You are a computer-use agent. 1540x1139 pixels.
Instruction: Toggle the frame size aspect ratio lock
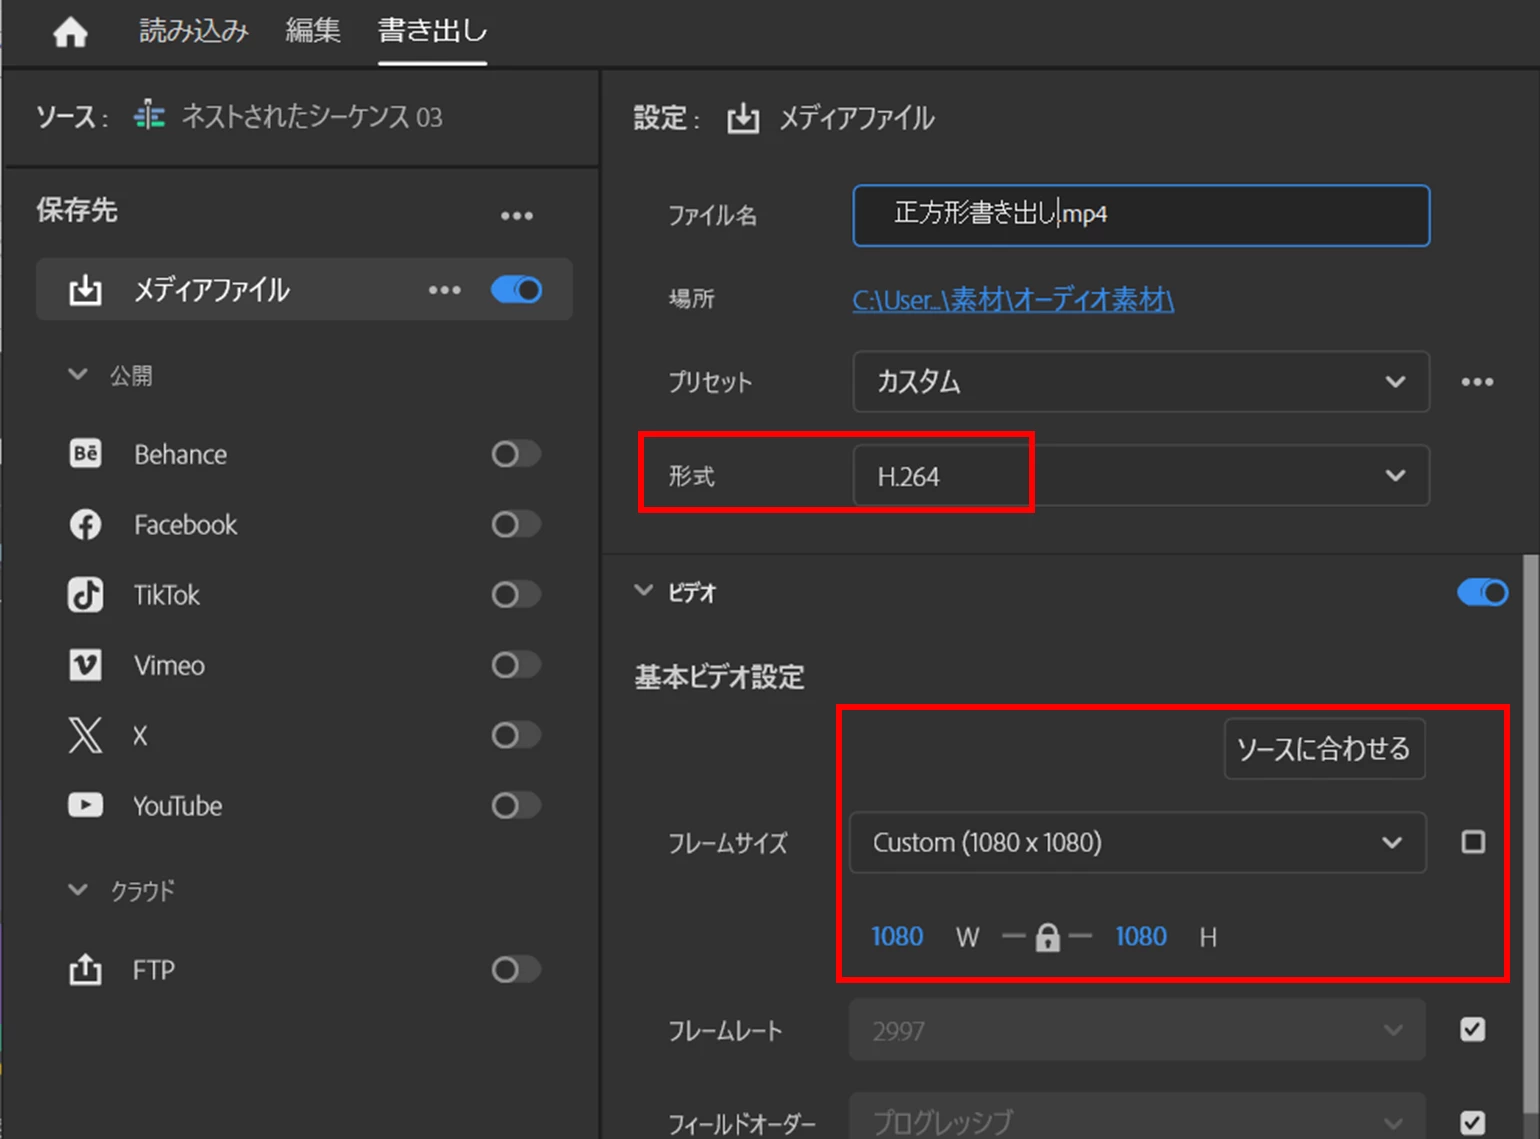coord(1047,937)
